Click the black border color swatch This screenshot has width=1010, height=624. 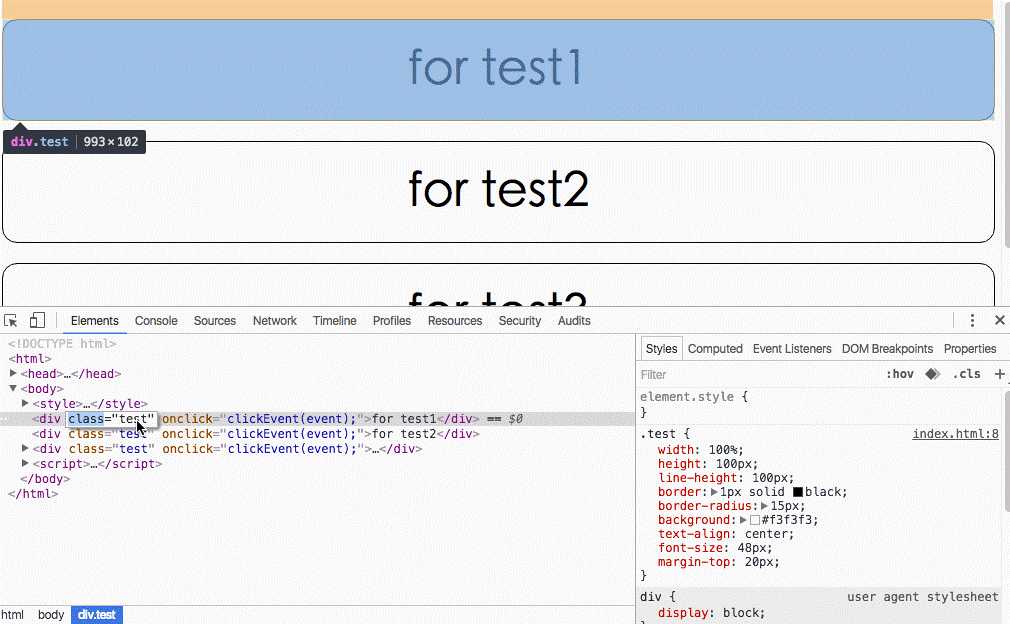(x=797, y=492)
